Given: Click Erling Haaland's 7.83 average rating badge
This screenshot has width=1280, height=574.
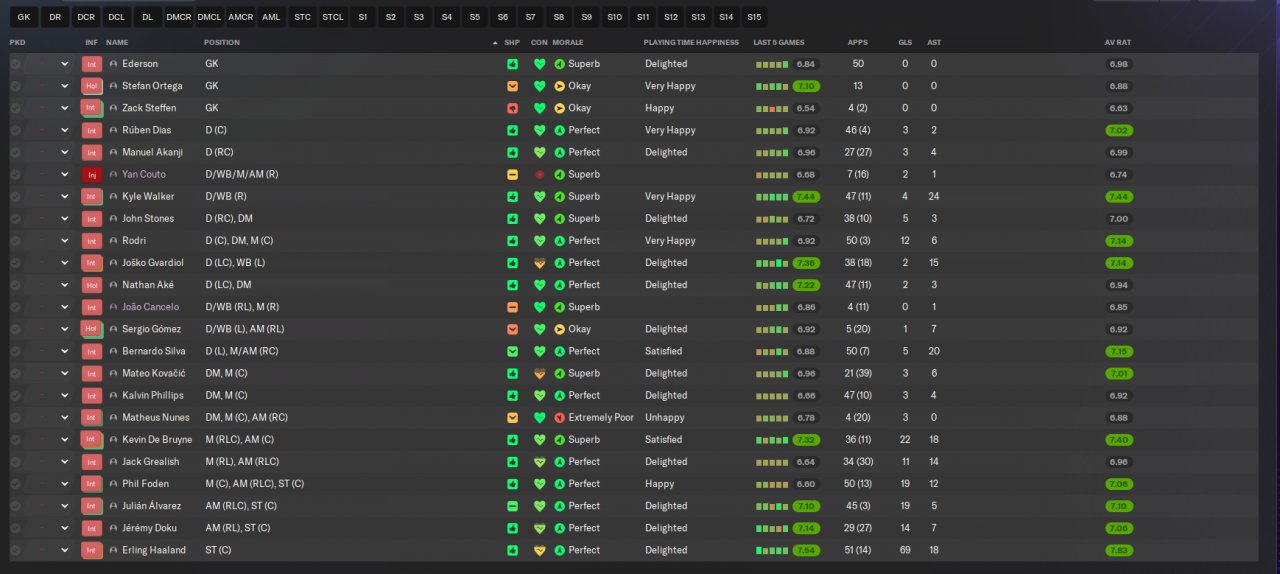Looking at the screenshot, I should pos(1119,550).
